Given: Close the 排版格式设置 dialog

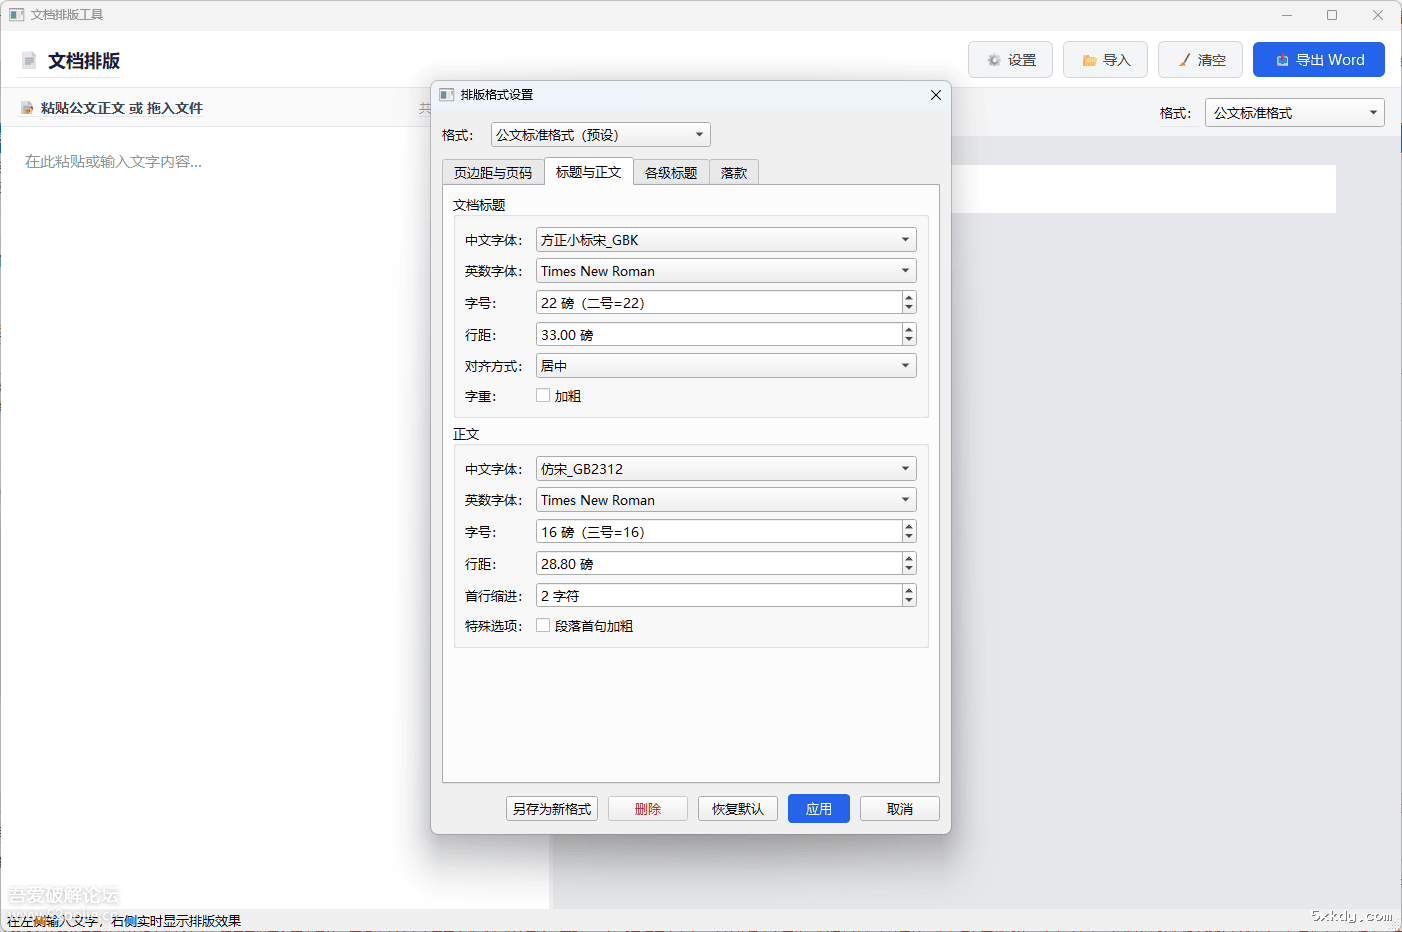Looking at the screenshot, I should pyautogui.click(x=936, y=95).
